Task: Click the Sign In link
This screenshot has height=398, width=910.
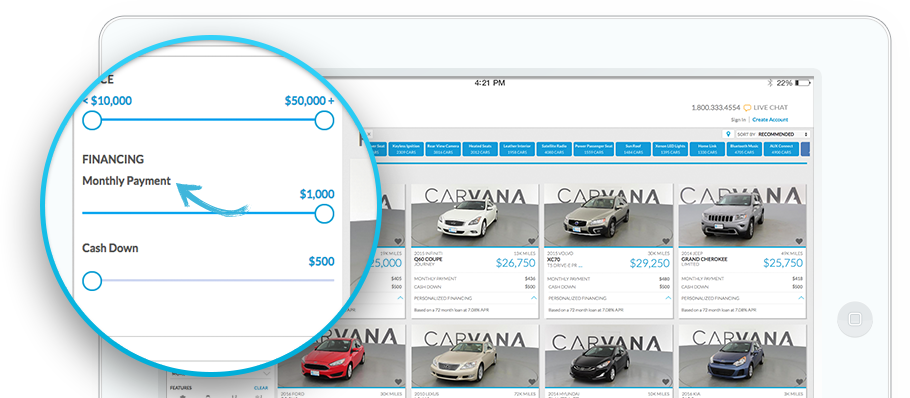Action: click(738, 120)
